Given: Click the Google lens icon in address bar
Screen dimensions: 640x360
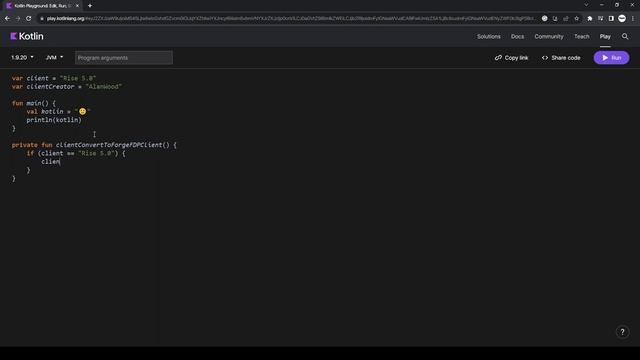Looking at the screenshot, I should (x=544, y=18).
